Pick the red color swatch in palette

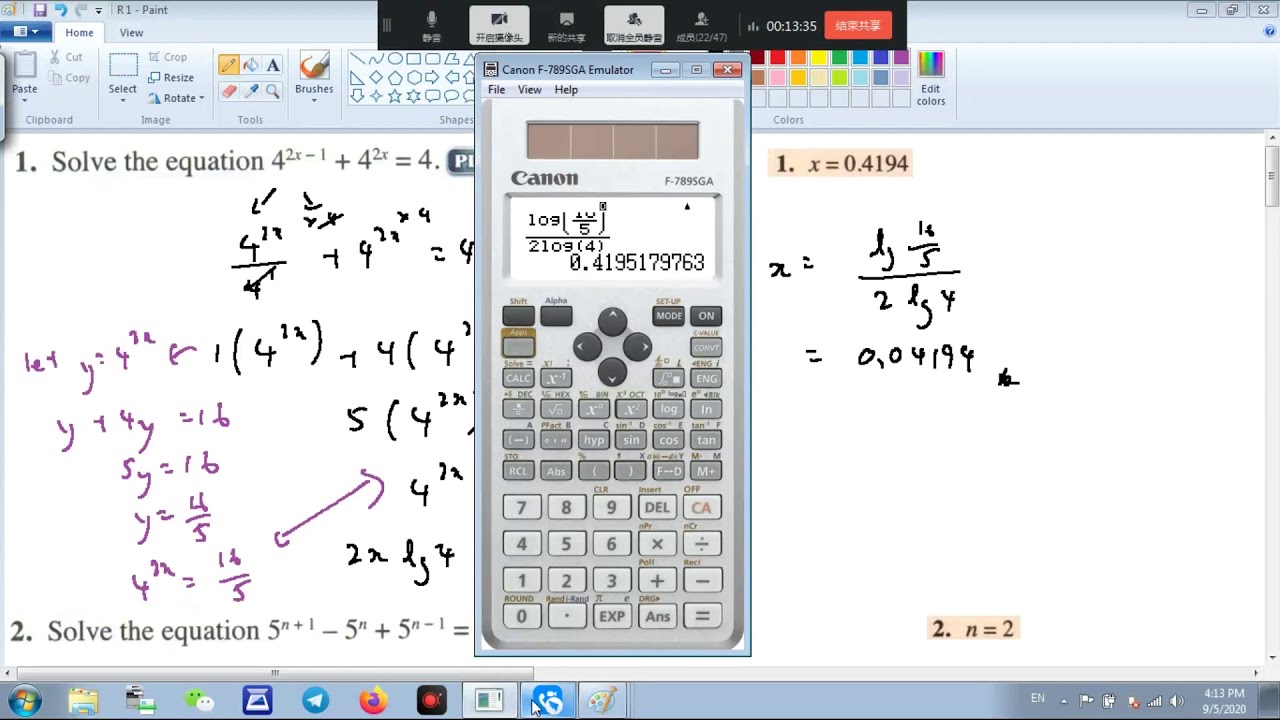(x=777, y=58)
